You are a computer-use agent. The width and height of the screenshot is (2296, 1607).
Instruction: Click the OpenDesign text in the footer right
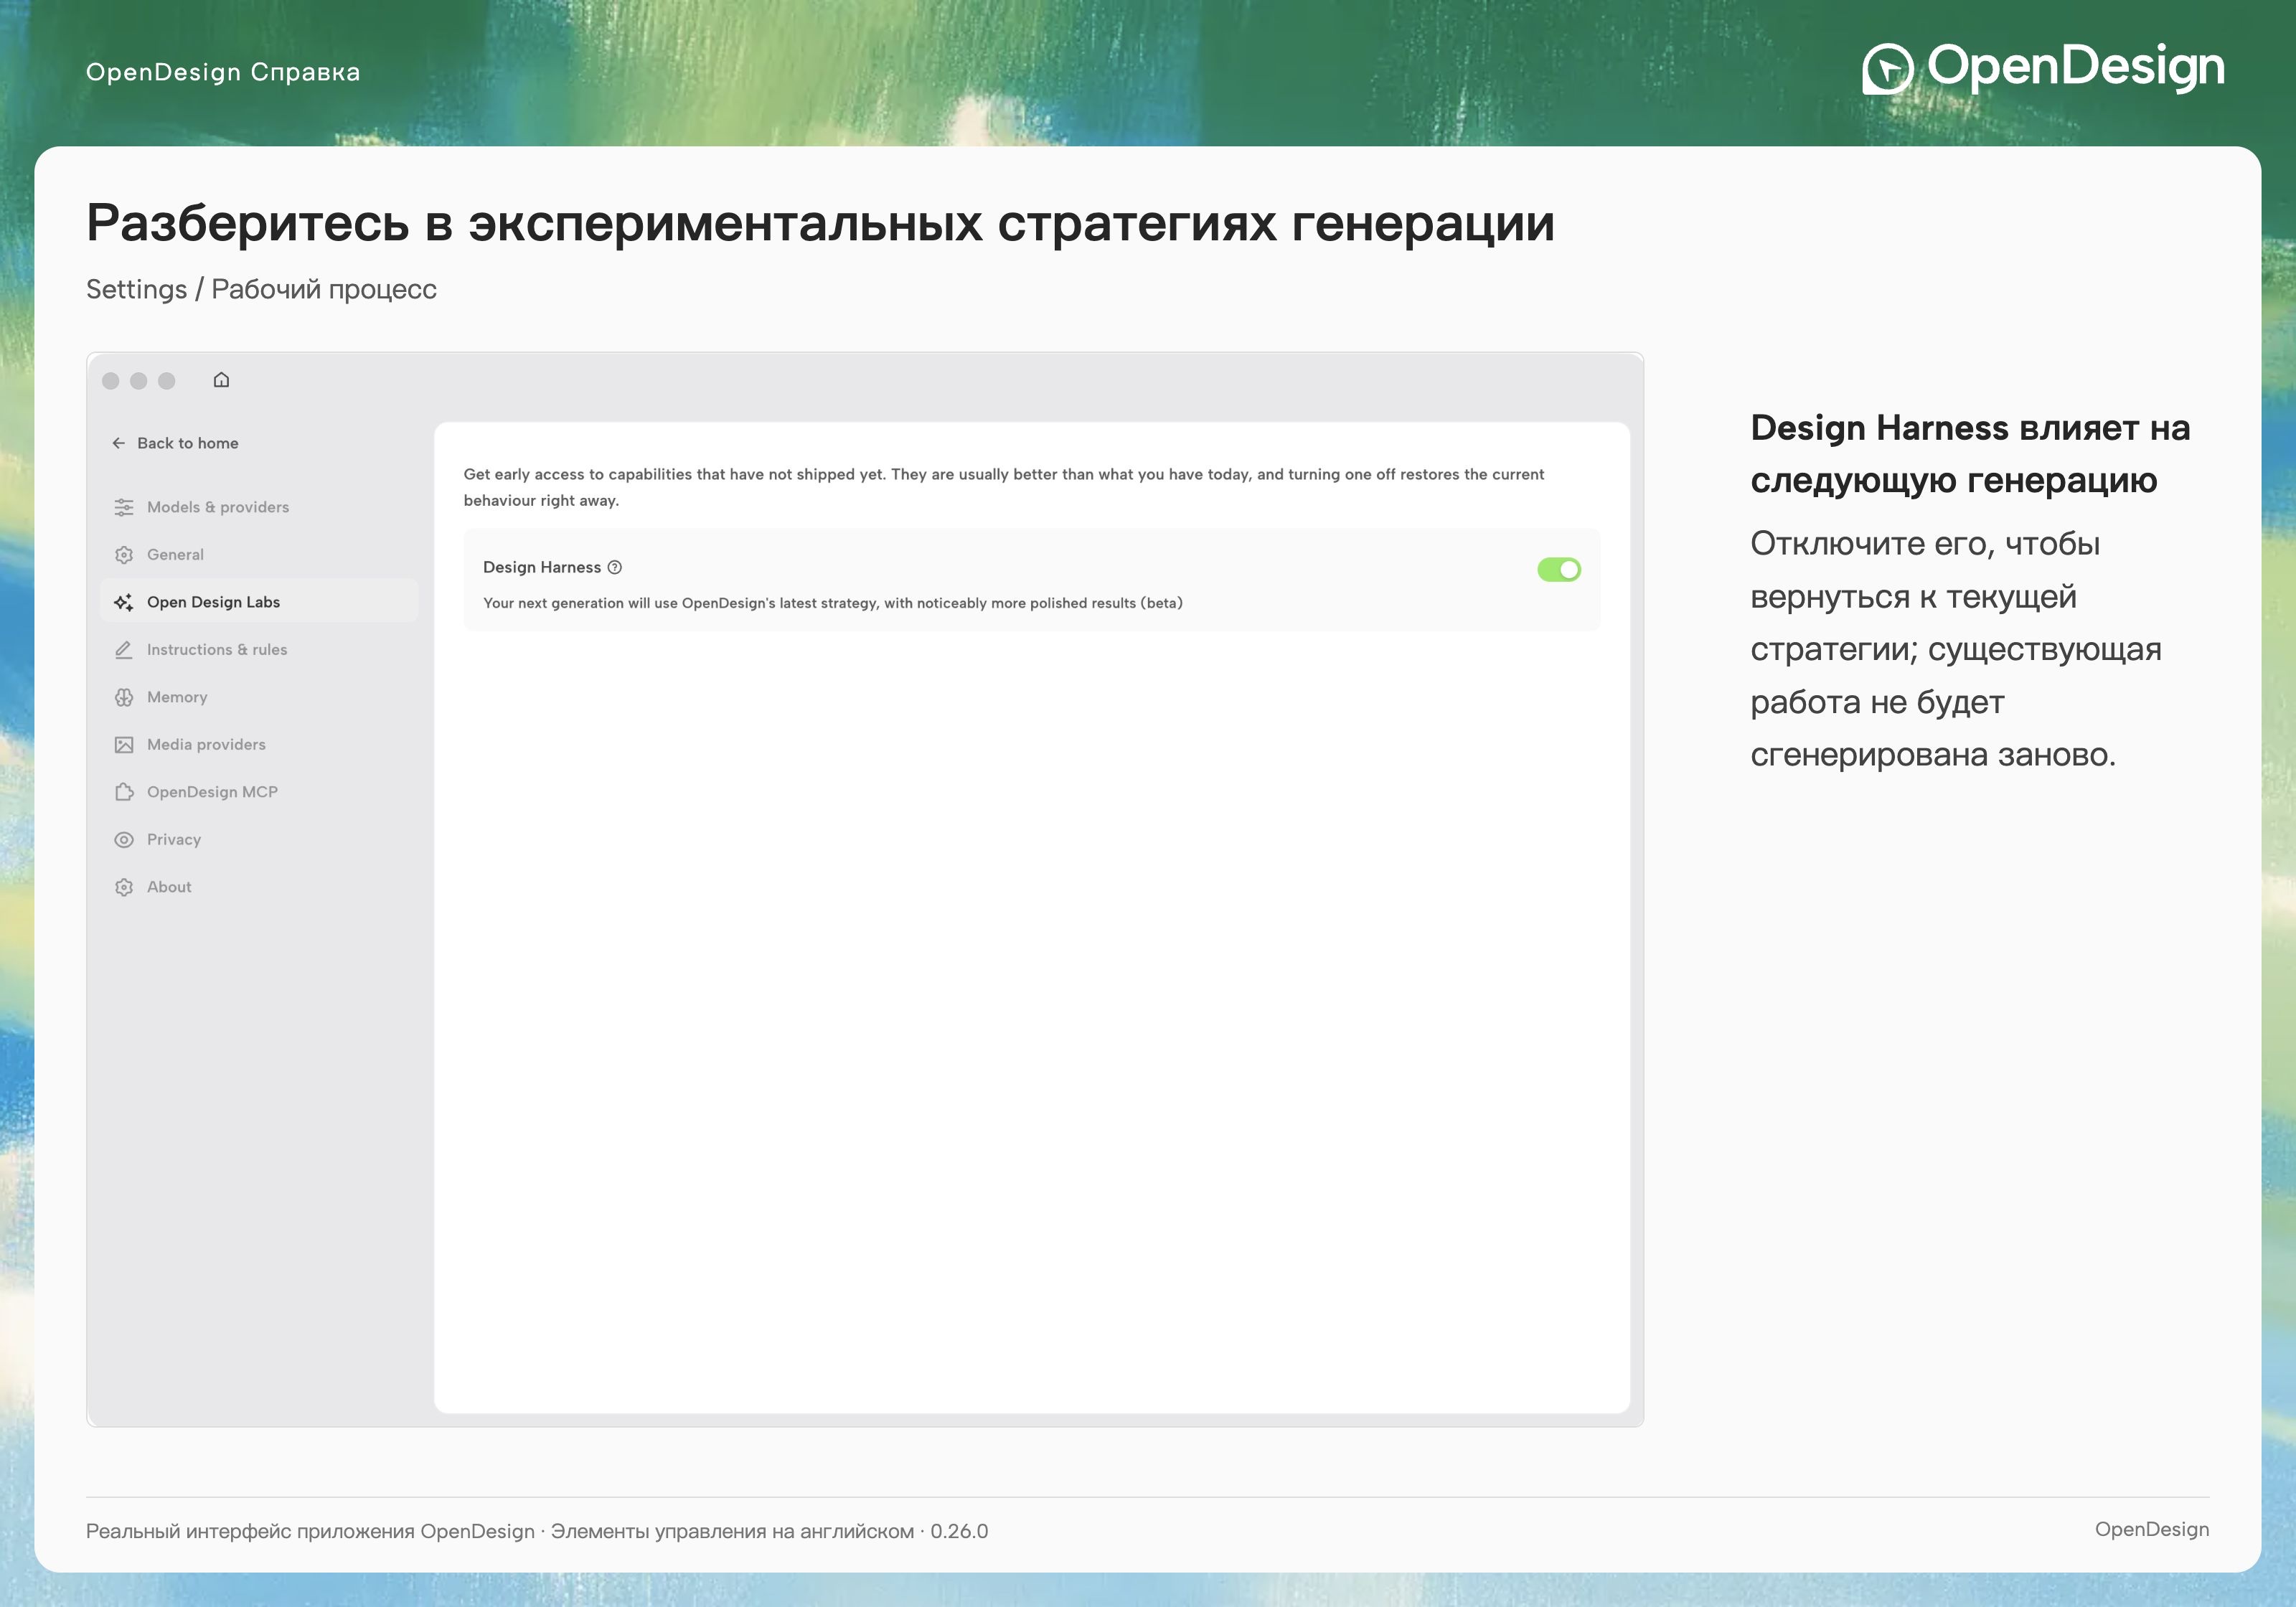pos(2152,1529)
